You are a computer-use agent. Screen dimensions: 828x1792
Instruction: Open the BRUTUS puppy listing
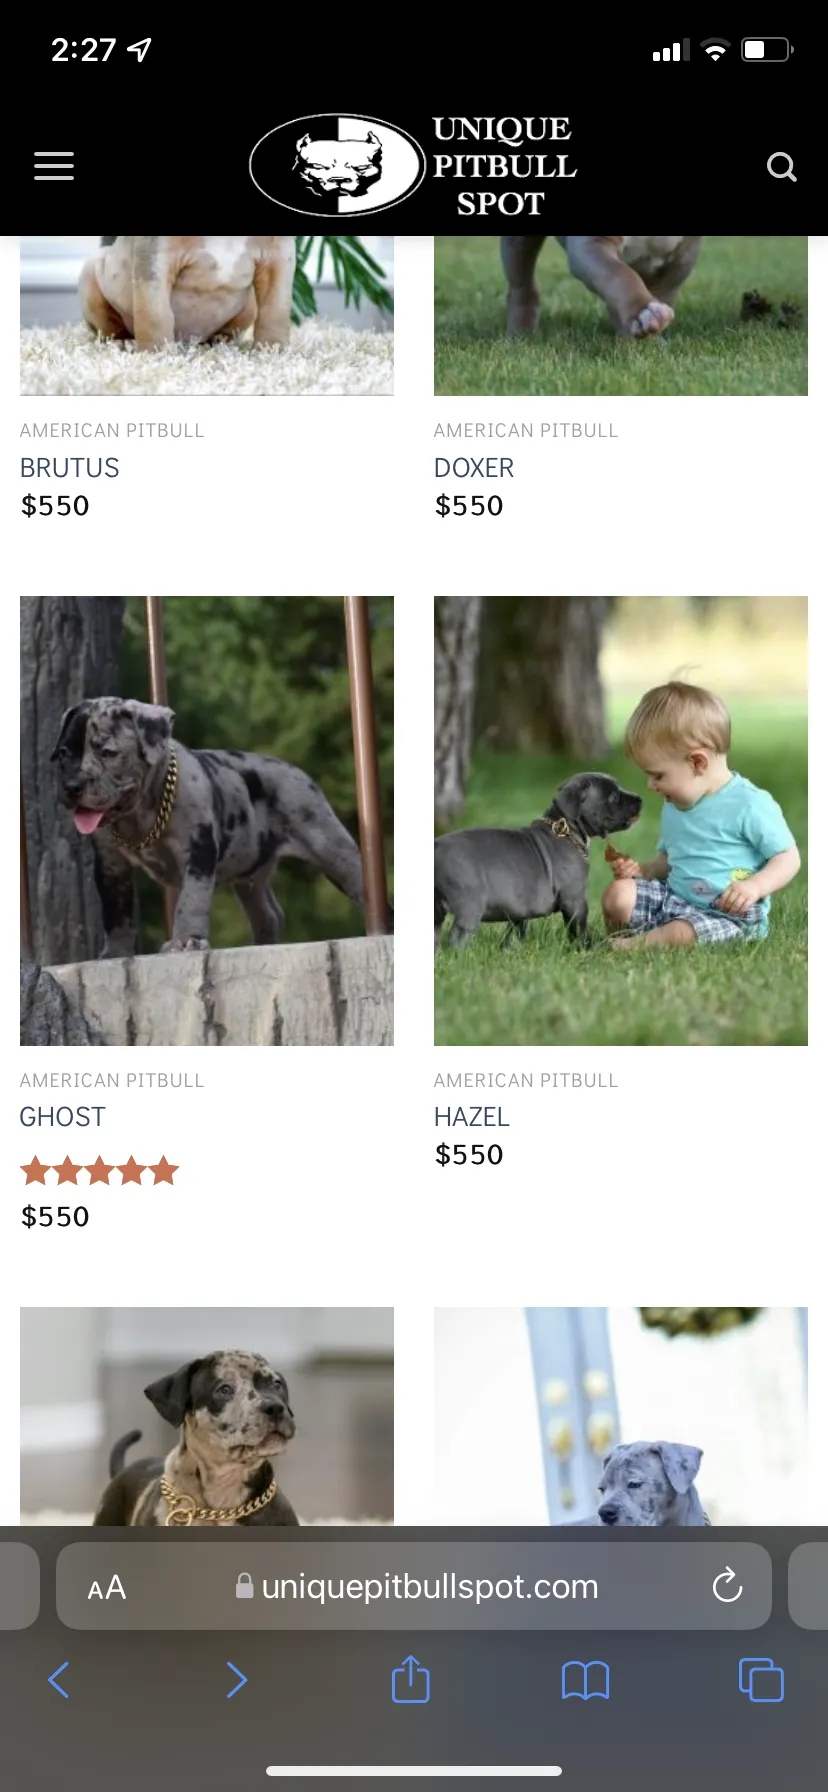click(70, 468)
